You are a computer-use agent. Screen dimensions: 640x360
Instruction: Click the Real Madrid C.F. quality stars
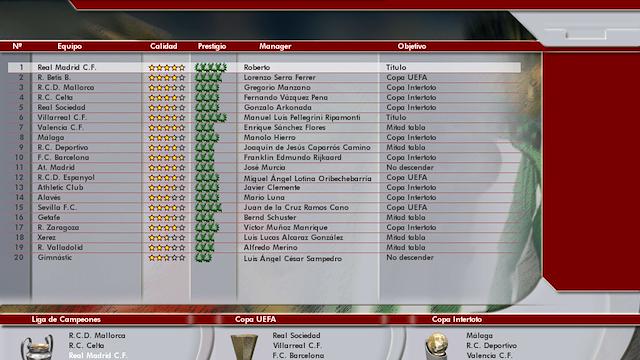click(167, 67)
